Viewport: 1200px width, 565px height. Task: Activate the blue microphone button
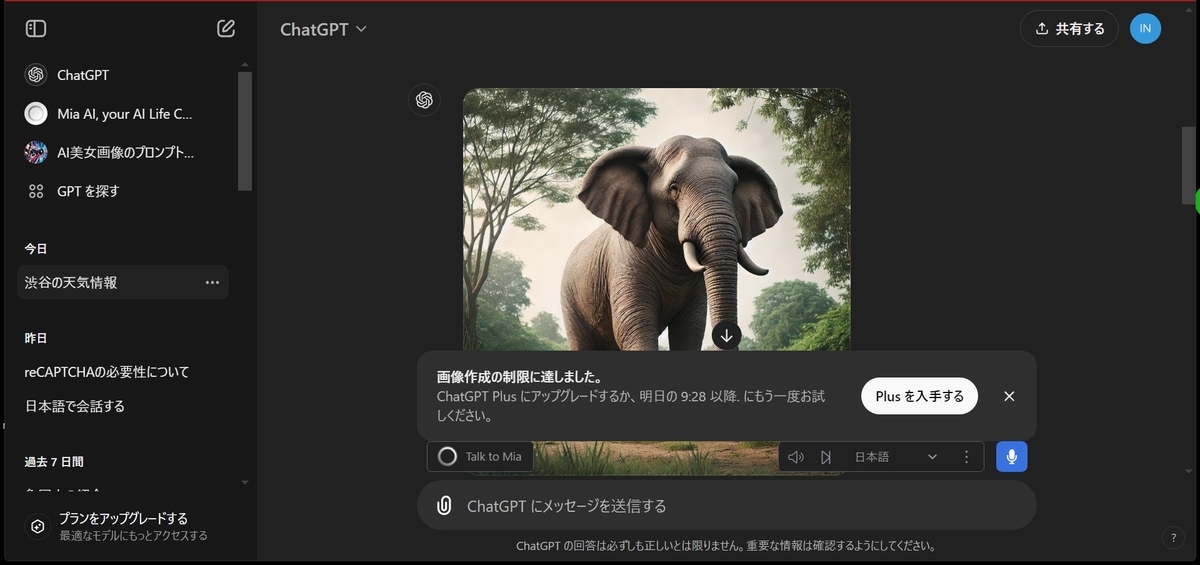[x=1012, y=457]
